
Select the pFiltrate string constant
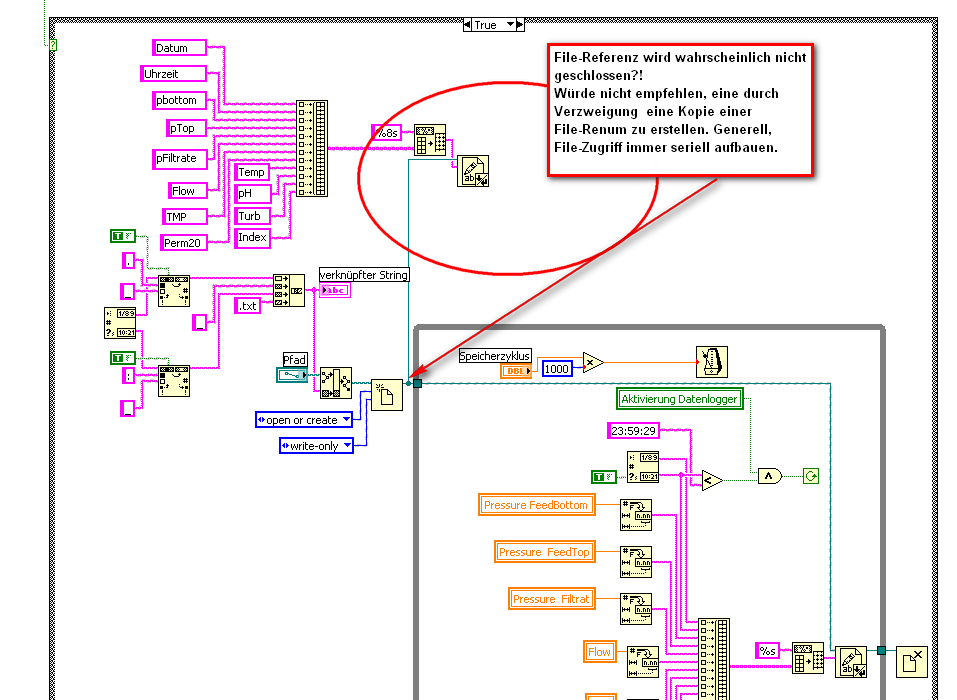[x=179, y=159]
